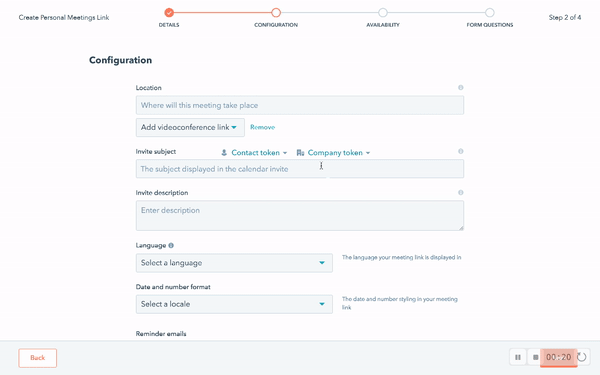Click the 'Reminder emails' label
Viewport: 600px width, 375px height.
point(161,334)
